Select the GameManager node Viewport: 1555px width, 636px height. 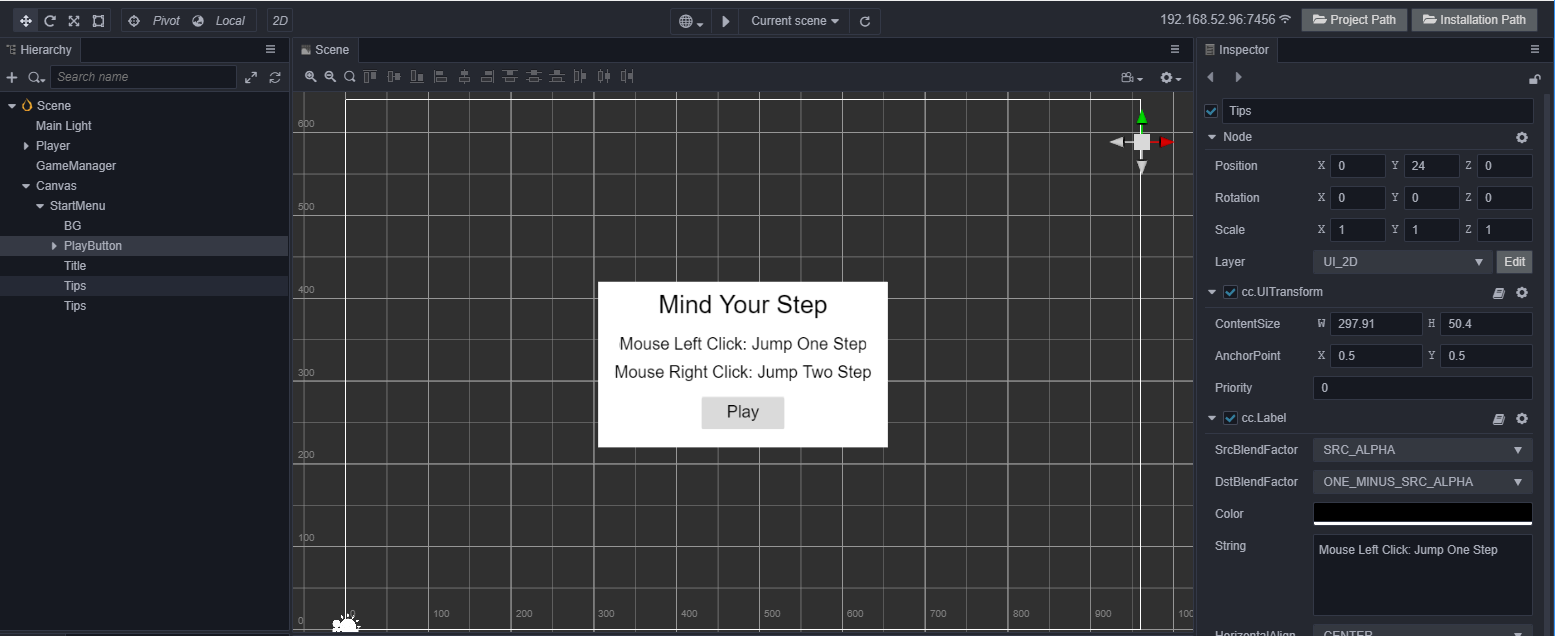click(x=76, y=166)
